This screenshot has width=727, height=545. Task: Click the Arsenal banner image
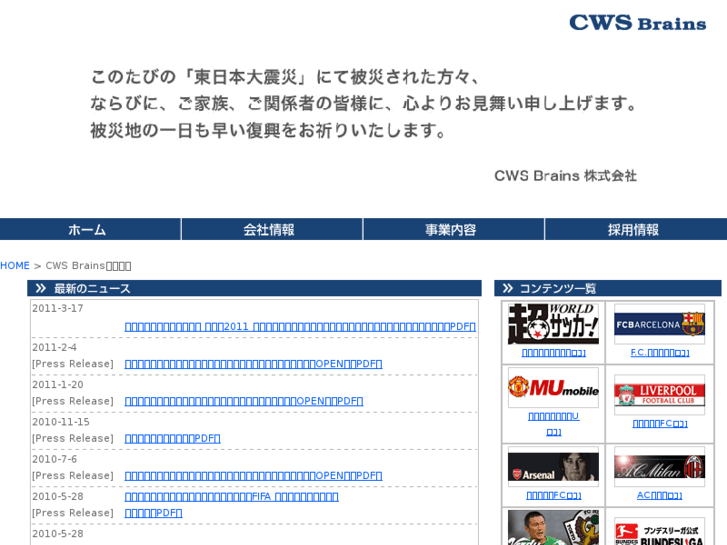553,467
